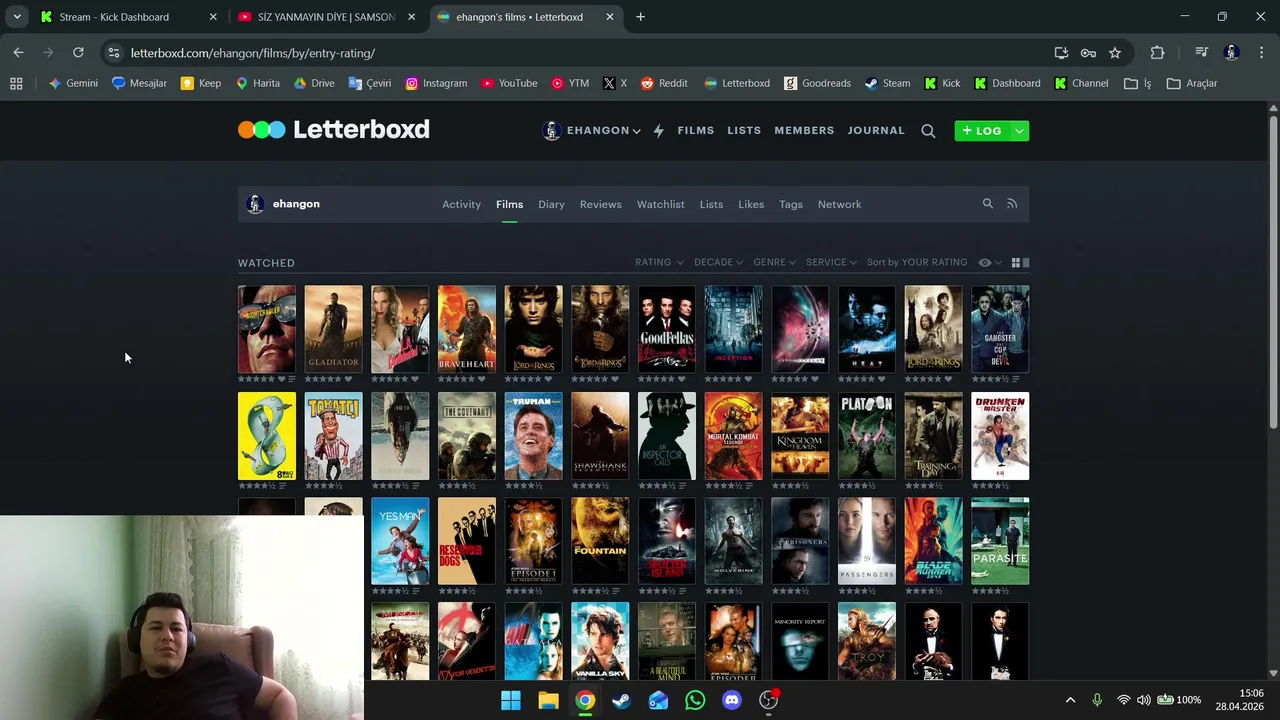
Task: Open the Chrome three-dot menu
Action: coord(1262,53)
